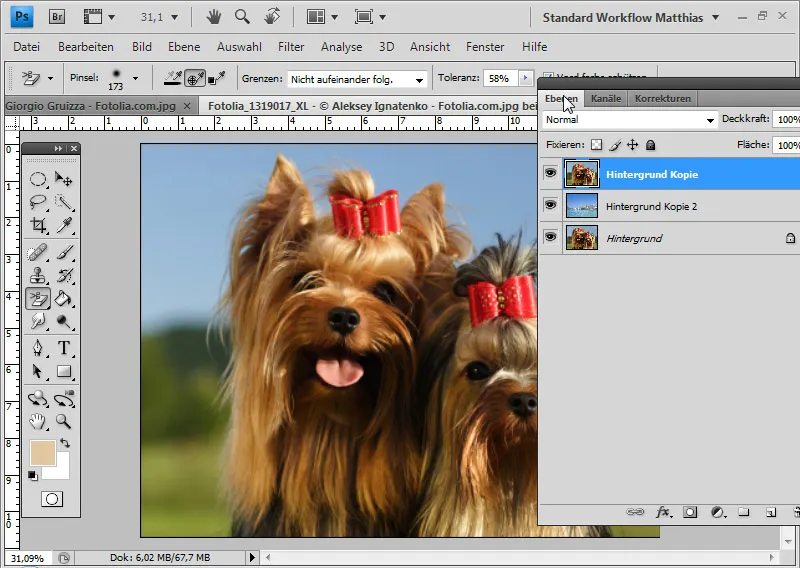Select the Elliptical Marquee tool
800x568 pixels.
pyautogui.click(x=38, y=179)
